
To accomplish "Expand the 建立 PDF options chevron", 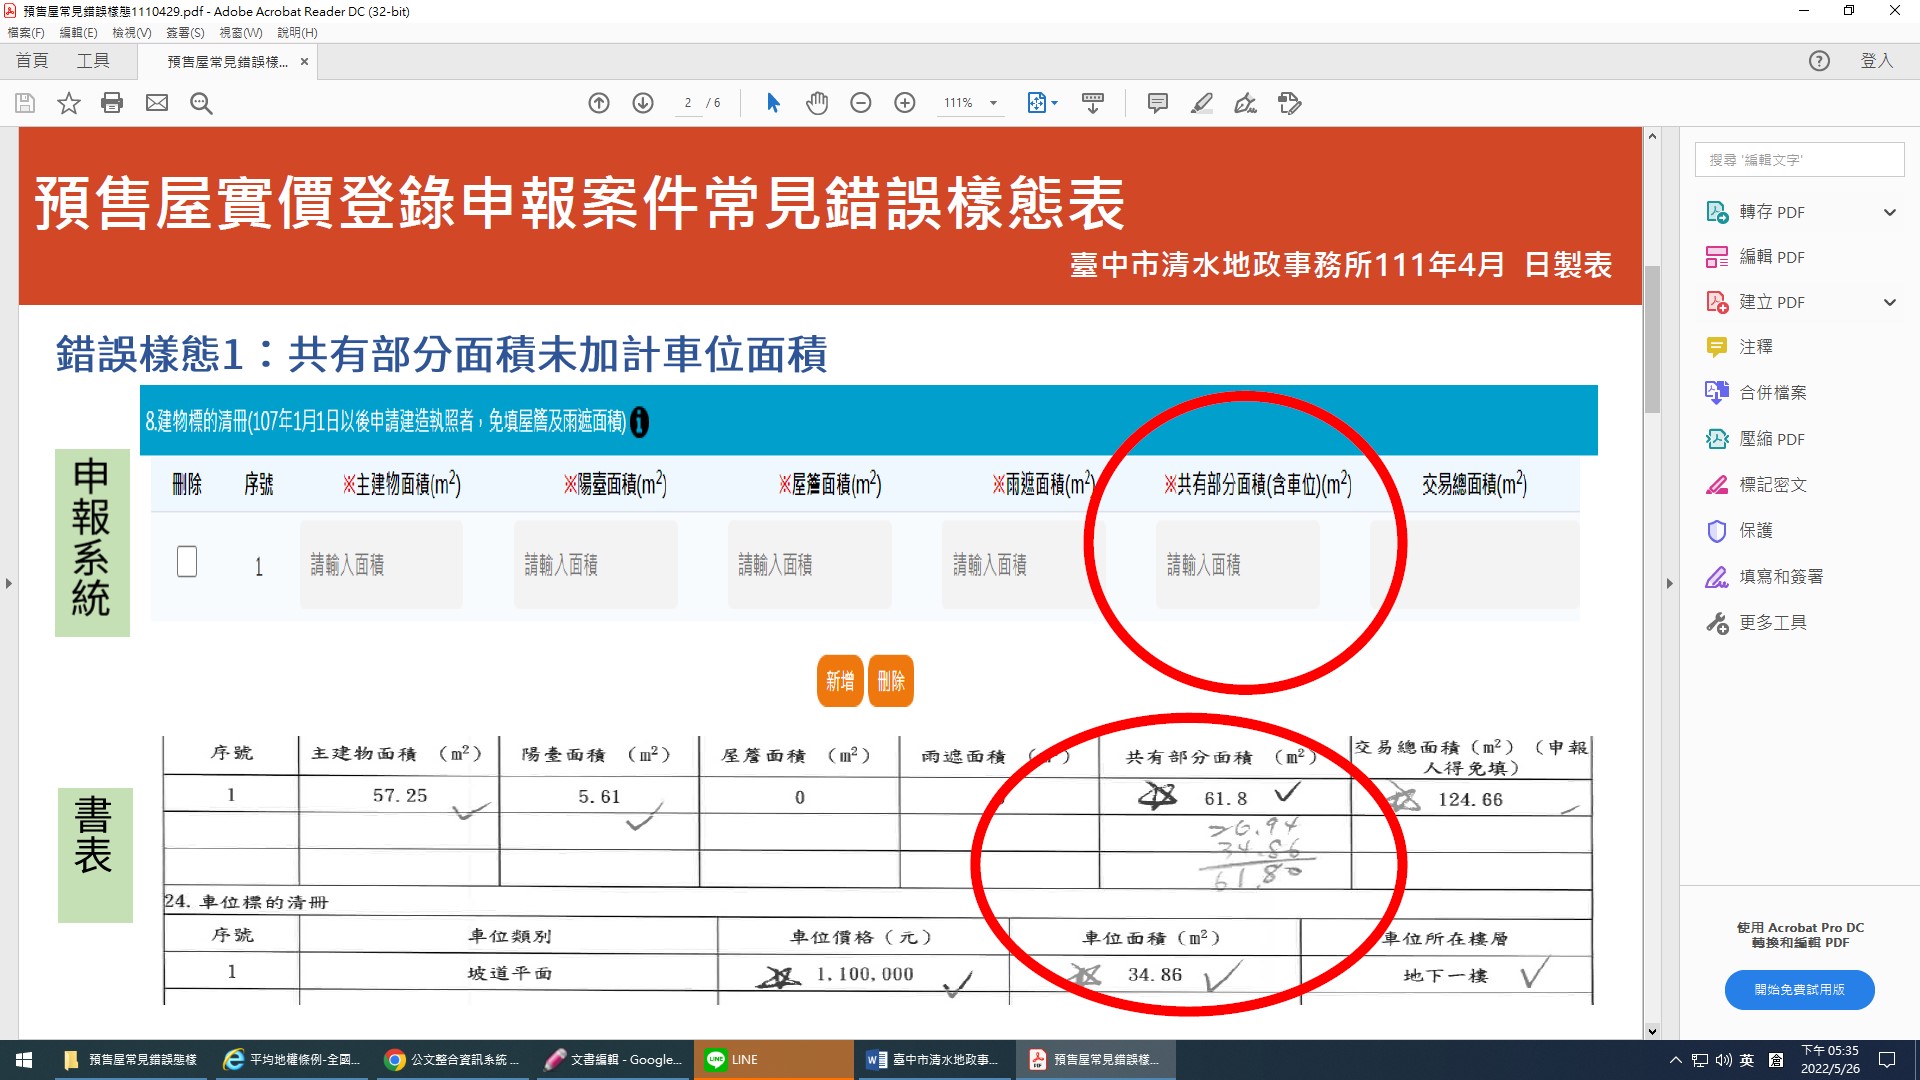I will pos(1889,302).
